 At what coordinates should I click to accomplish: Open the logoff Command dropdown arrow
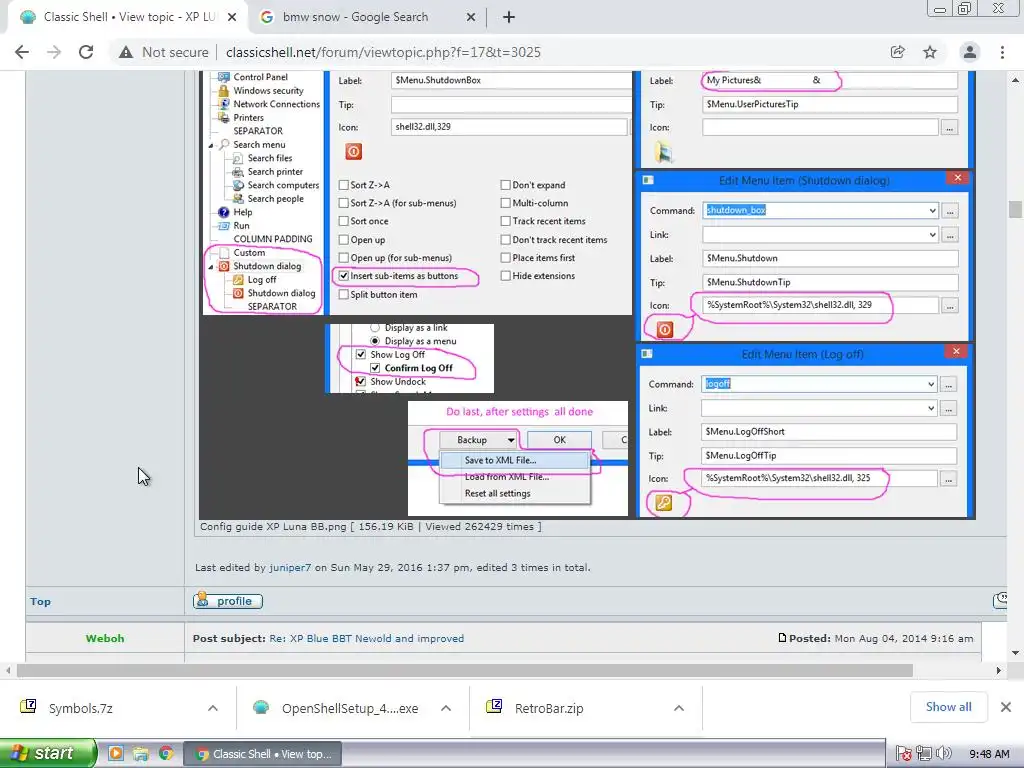point(931,384)
